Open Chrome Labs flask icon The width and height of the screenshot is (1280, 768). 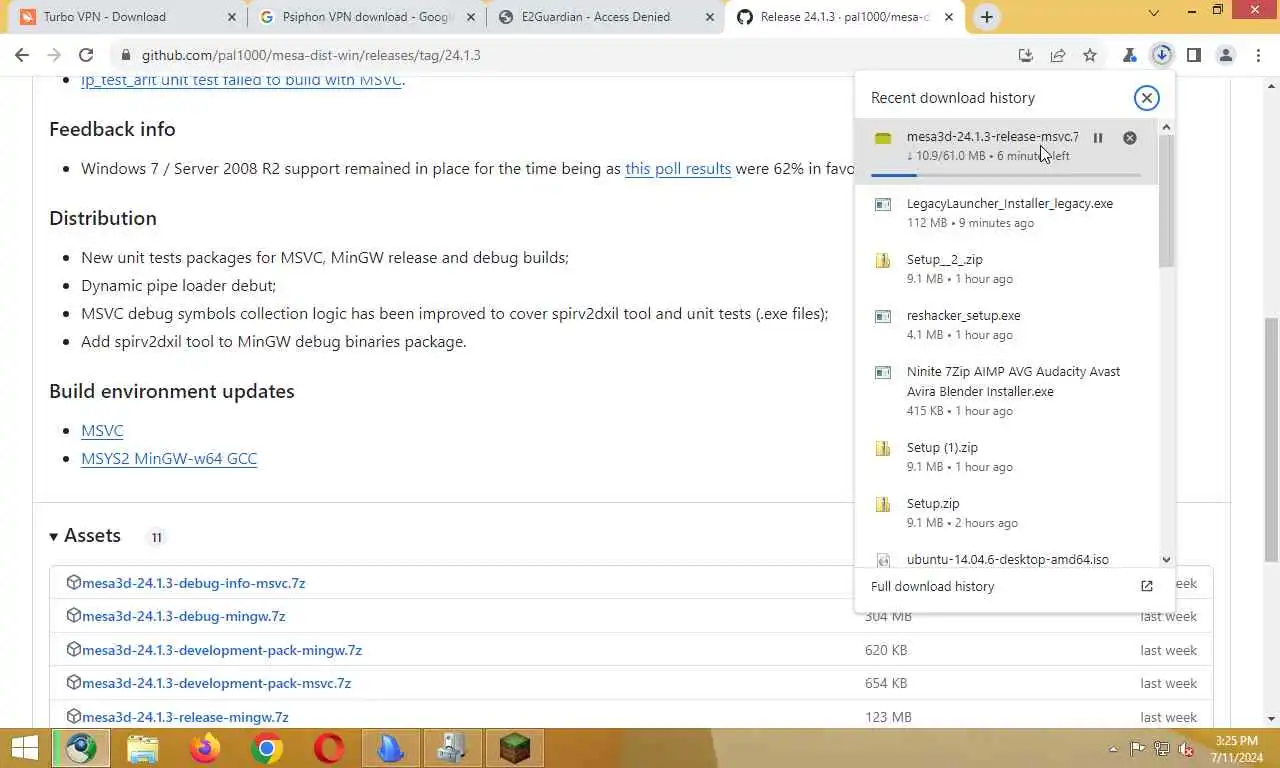[x=1129, y=55]
